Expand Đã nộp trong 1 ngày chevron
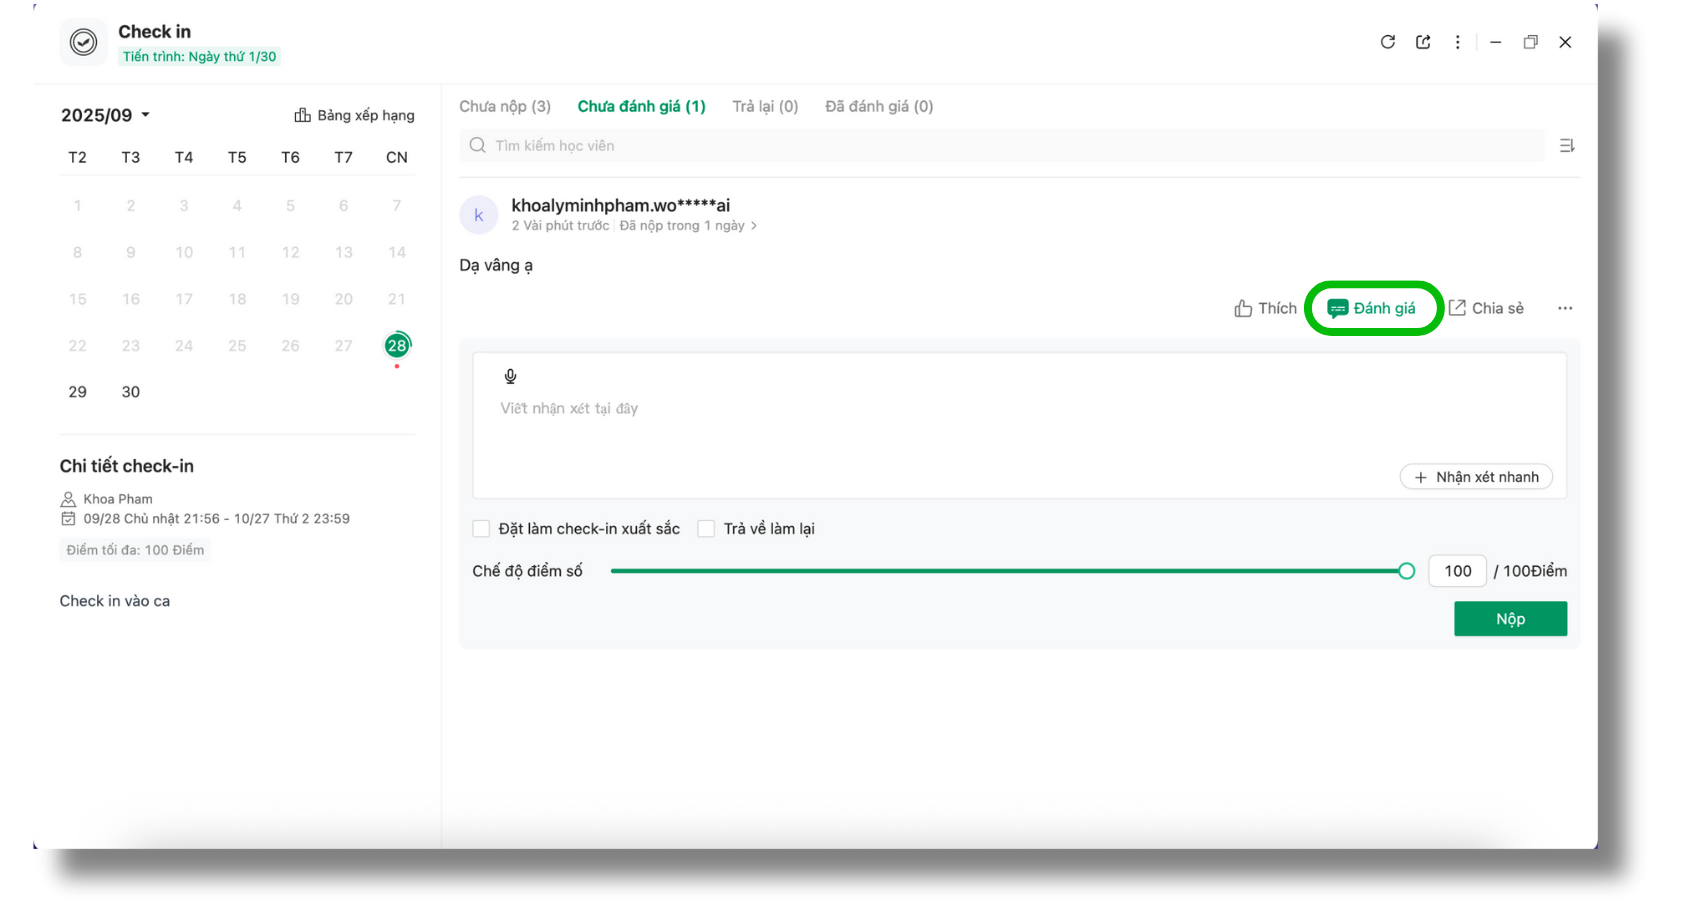Viewport: 1686px width, 911px height. tap(753, 226)
